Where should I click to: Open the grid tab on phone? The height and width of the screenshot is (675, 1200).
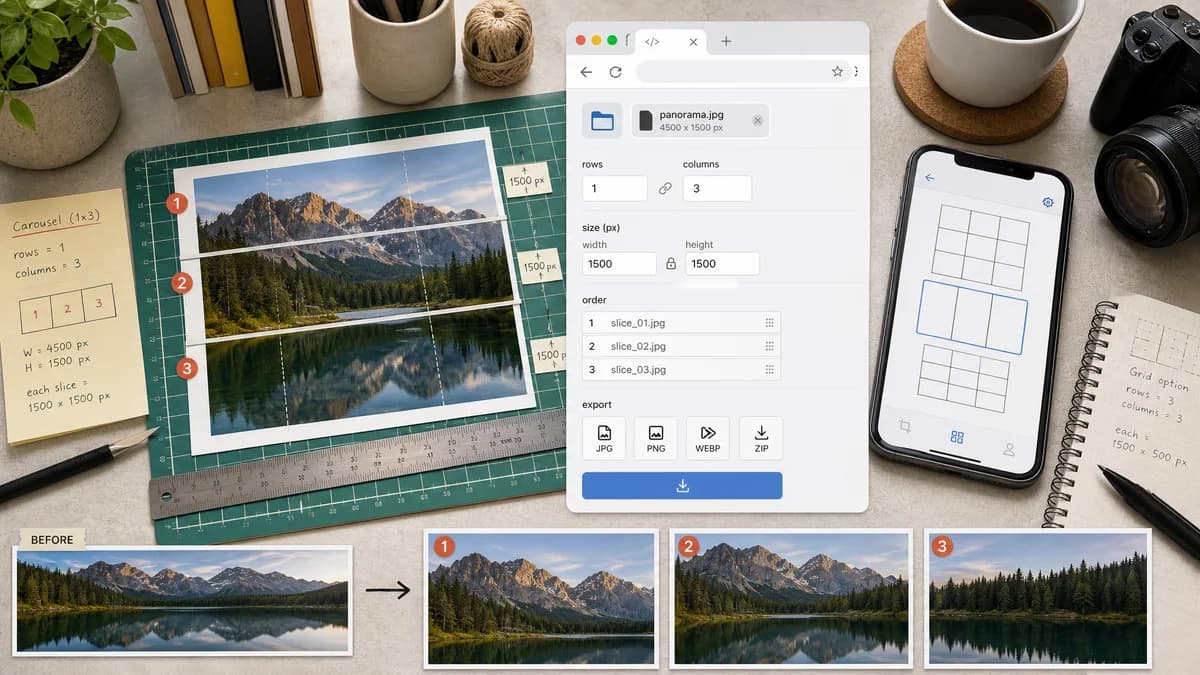[x=957, y=437]
